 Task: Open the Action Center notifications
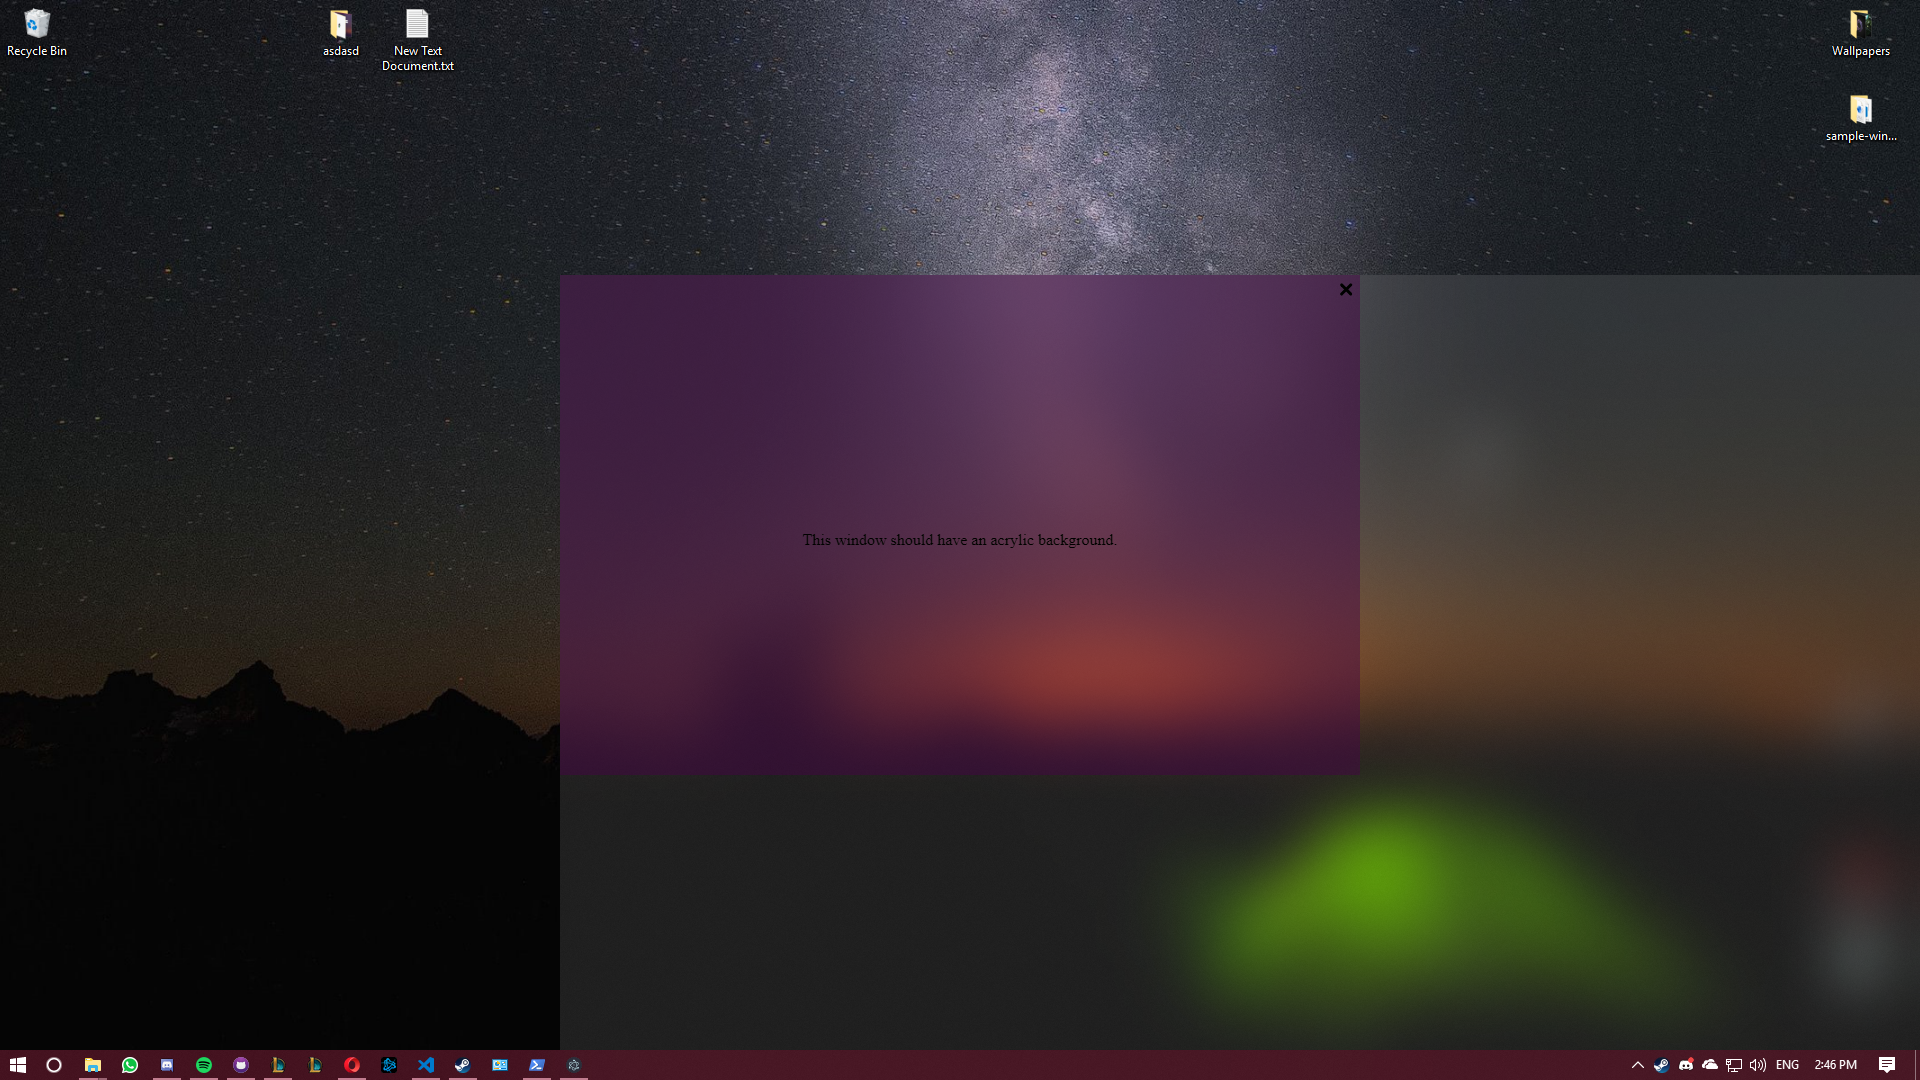click(1887, 1065)
